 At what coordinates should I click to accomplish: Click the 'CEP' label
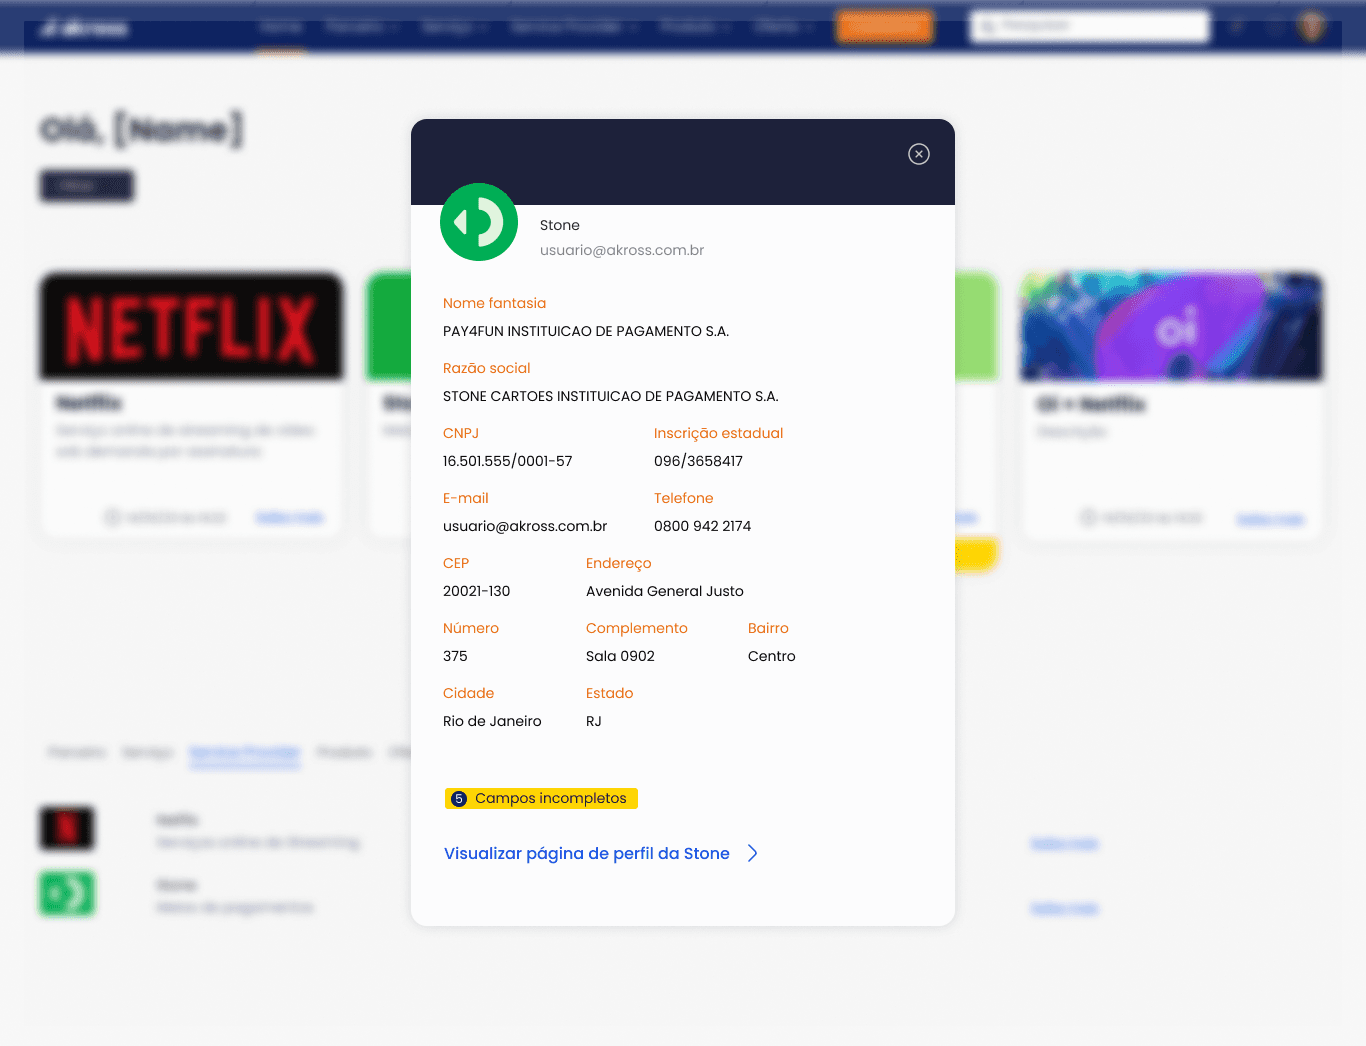[x=456, y=563]
